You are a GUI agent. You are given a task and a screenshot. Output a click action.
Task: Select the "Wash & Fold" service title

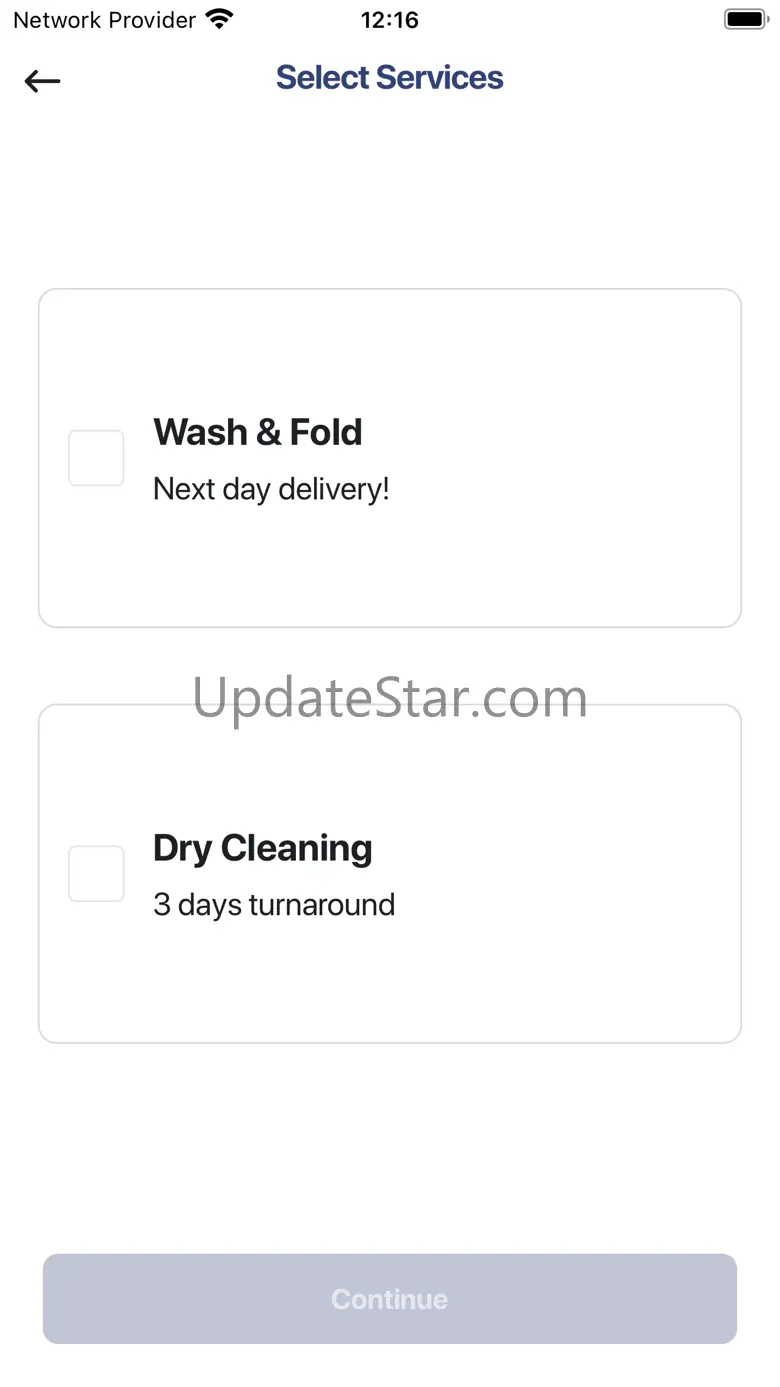tap(257, 432)
